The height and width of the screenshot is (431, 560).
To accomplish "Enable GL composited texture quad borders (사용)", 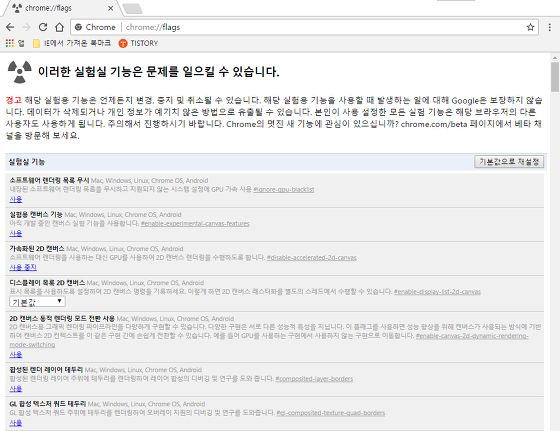I will tap(16, 423).
